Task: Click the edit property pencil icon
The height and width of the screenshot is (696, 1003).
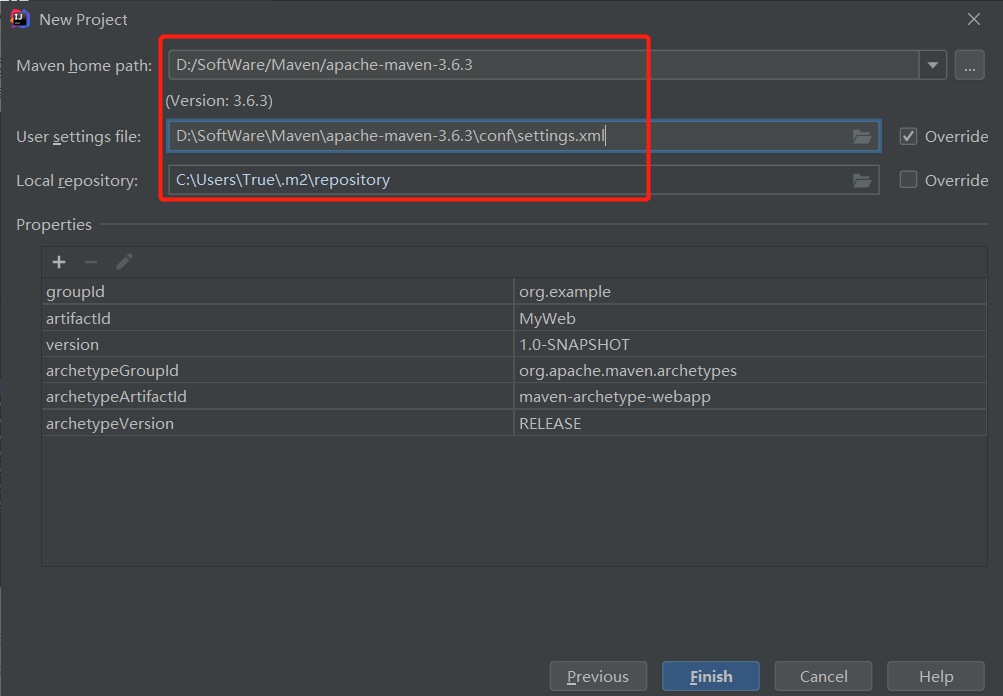Action: 124,261
